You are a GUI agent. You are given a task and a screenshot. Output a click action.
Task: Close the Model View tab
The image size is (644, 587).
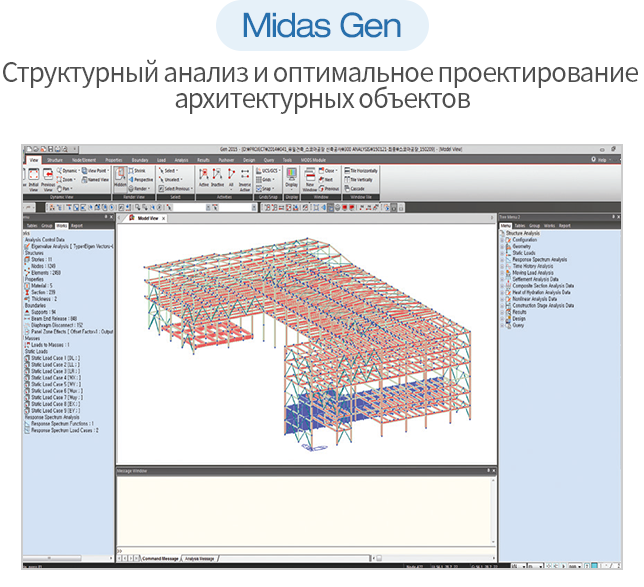(x=163, y=219)
